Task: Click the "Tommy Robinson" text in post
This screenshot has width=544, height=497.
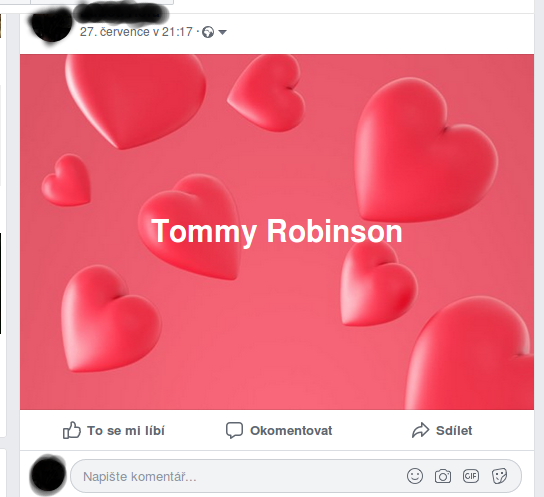Action: [277, 231]
